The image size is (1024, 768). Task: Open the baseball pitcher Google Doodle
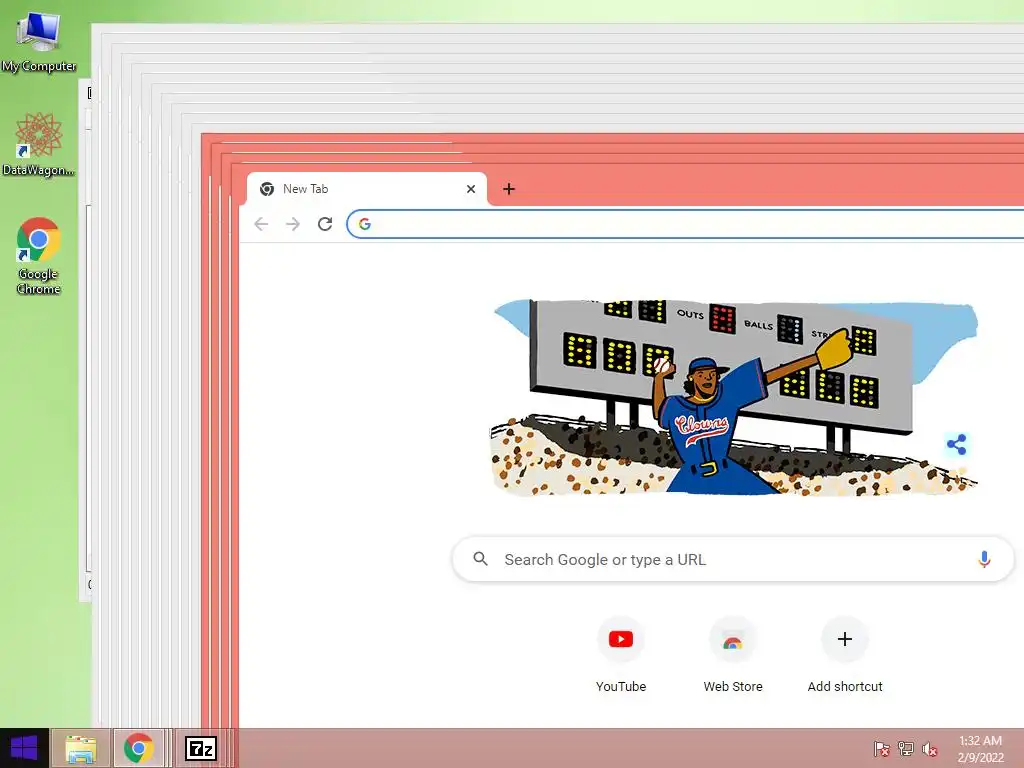pyautogui.click(x=733, y=397)
